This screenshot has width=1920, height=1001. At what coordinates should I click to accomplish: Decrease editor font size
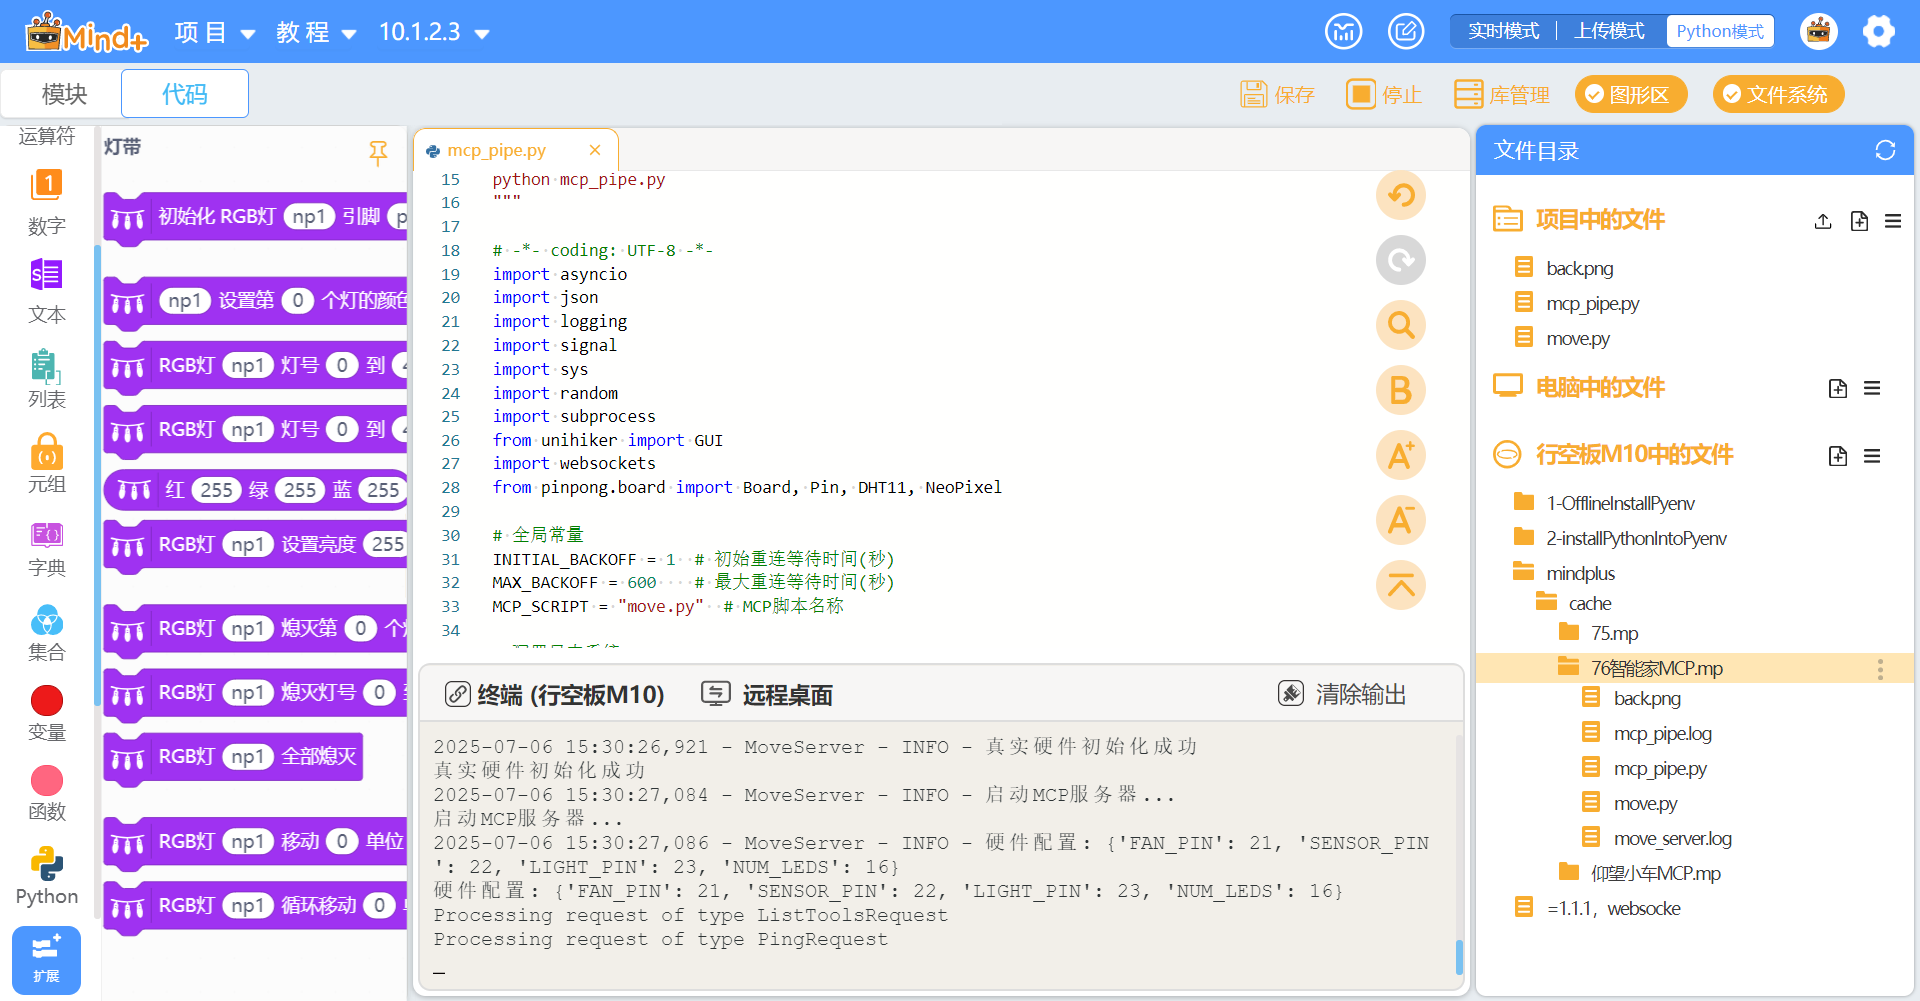(1401, 520)
